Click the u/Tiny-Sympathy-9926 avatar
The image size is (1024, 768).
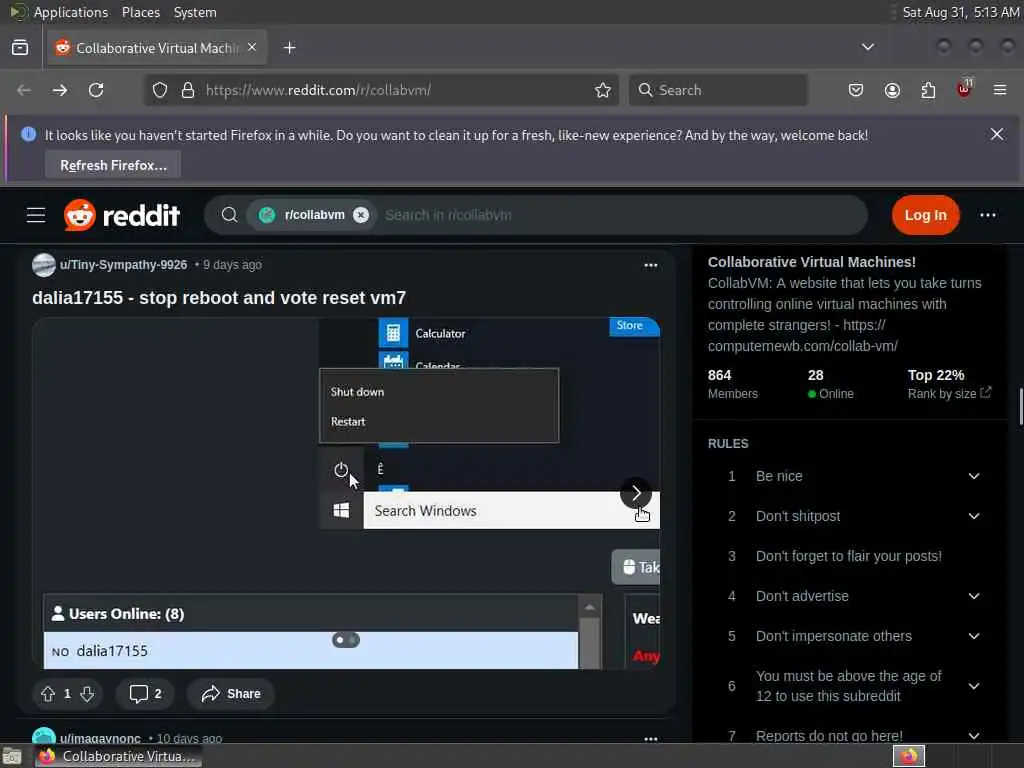[44, 264]
